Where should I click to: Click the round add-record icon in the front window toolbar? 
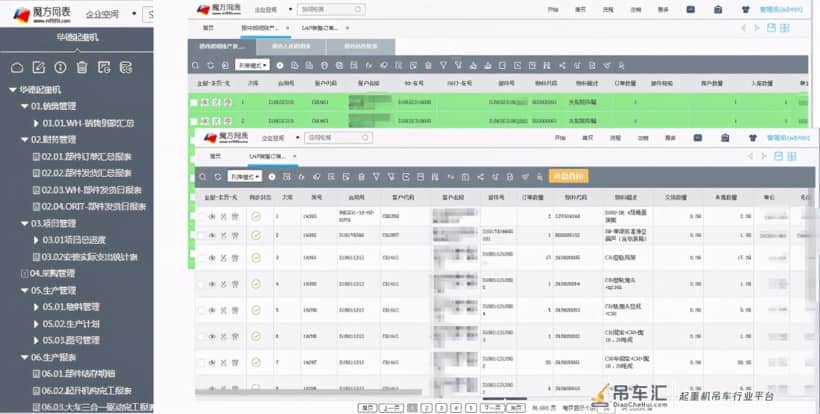[x=272, y=177]
